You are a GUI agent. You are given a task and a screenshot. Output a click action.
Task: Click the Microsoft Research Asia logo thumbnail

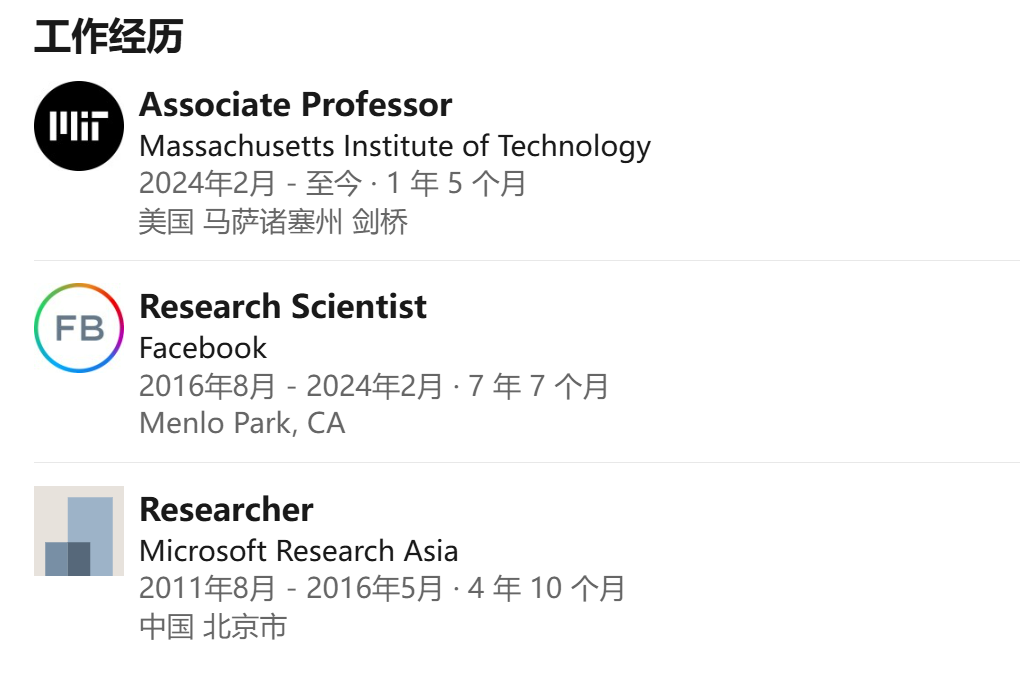pos(79,531)
